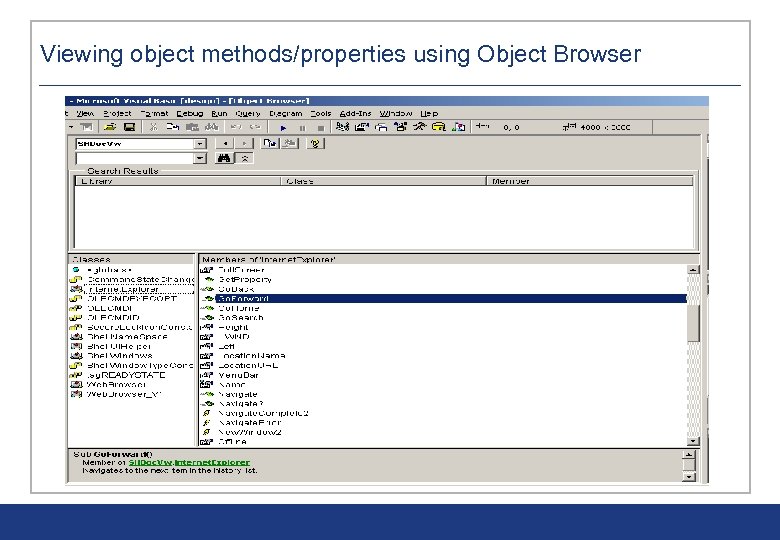
Task: Select the LocationURL member
Action: click(x=248, y=365)
